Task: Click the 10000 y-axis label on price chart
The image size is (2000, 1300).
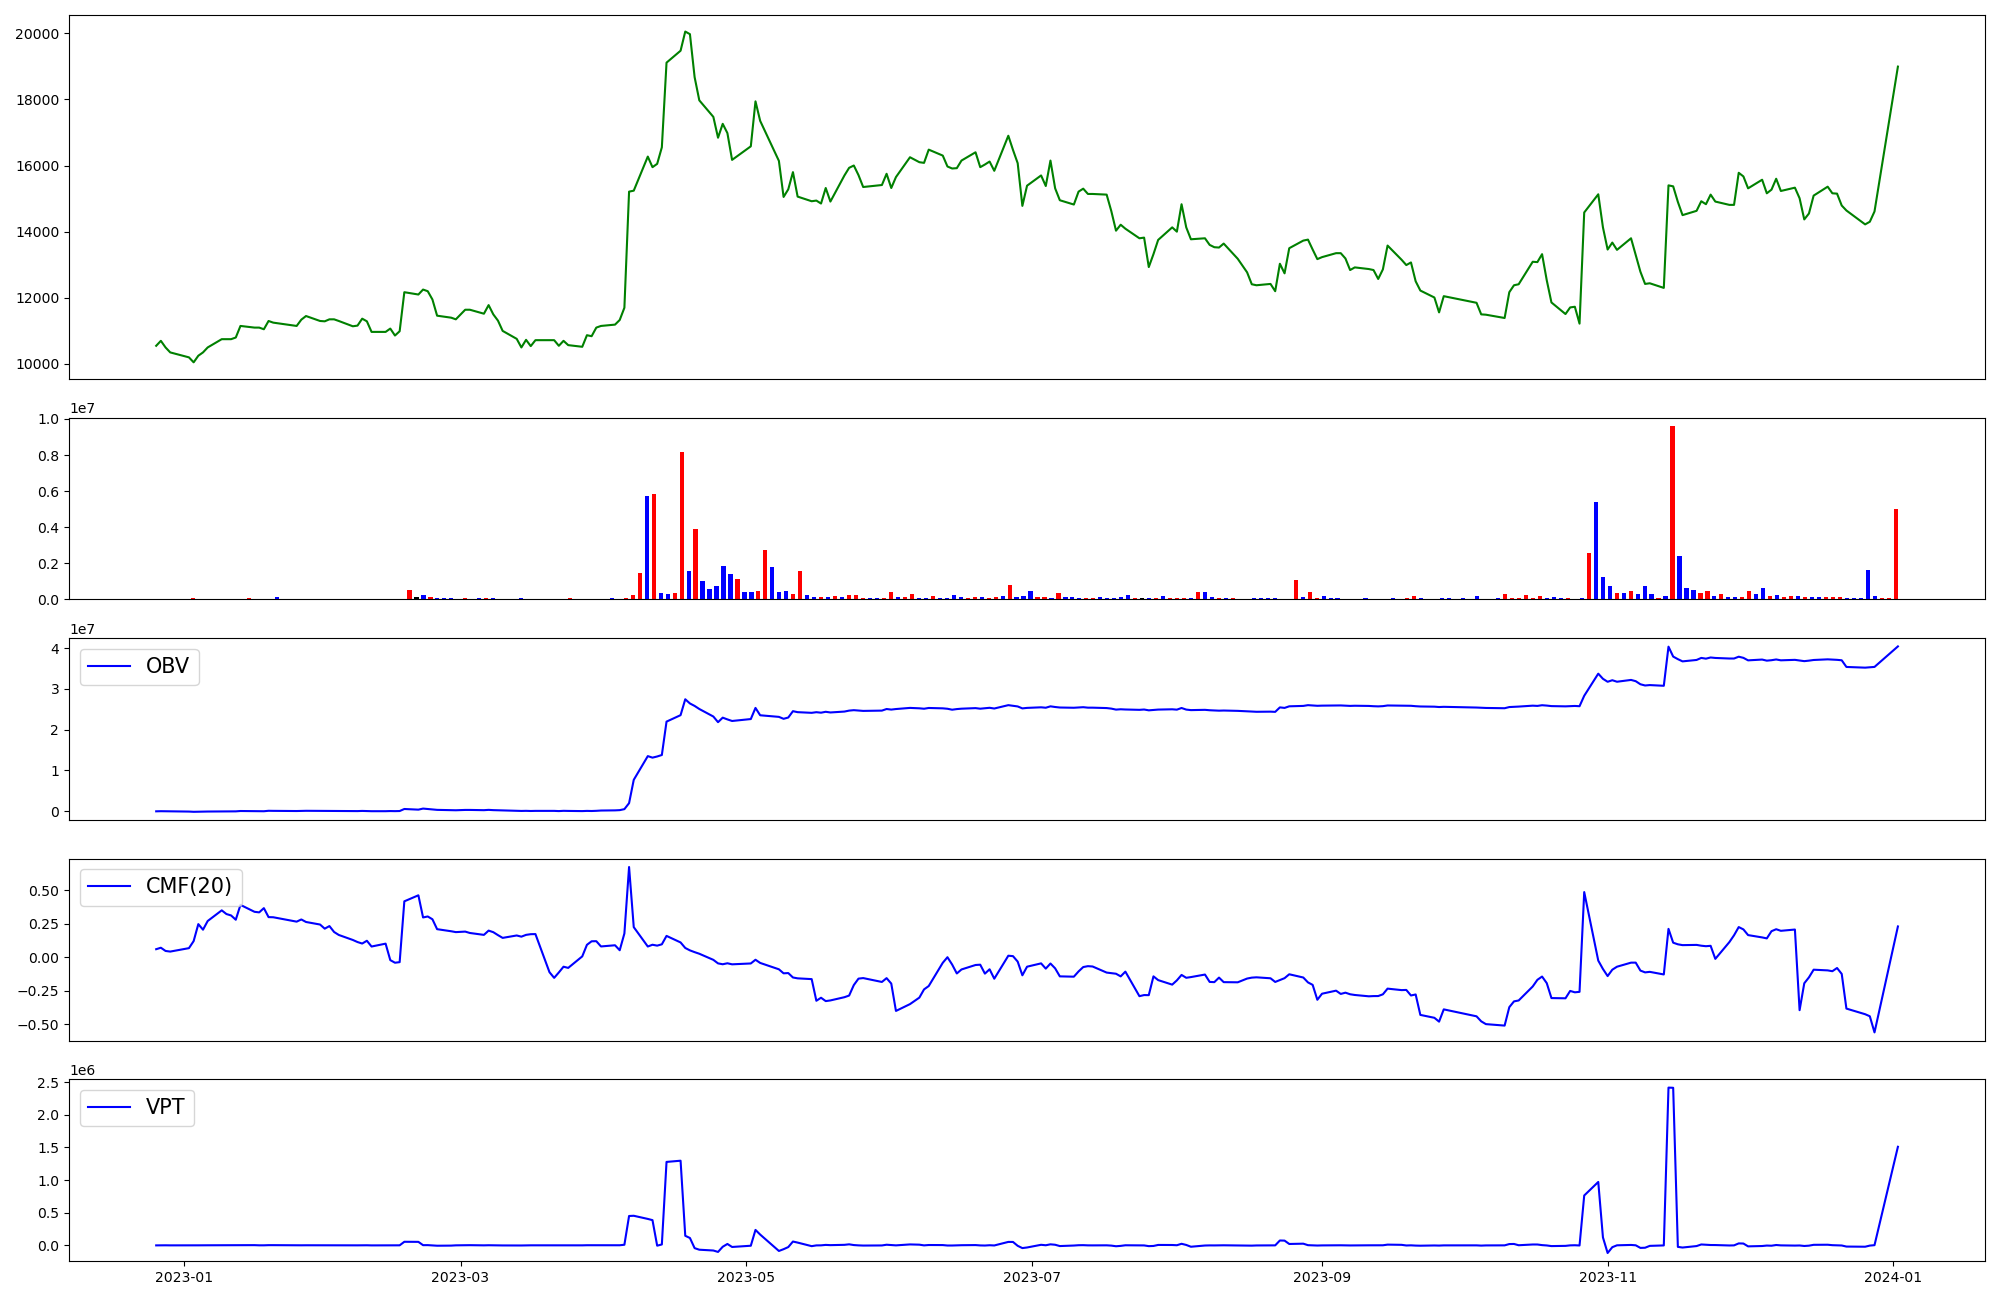Action: pyautogui.click(x=37, y=364)
